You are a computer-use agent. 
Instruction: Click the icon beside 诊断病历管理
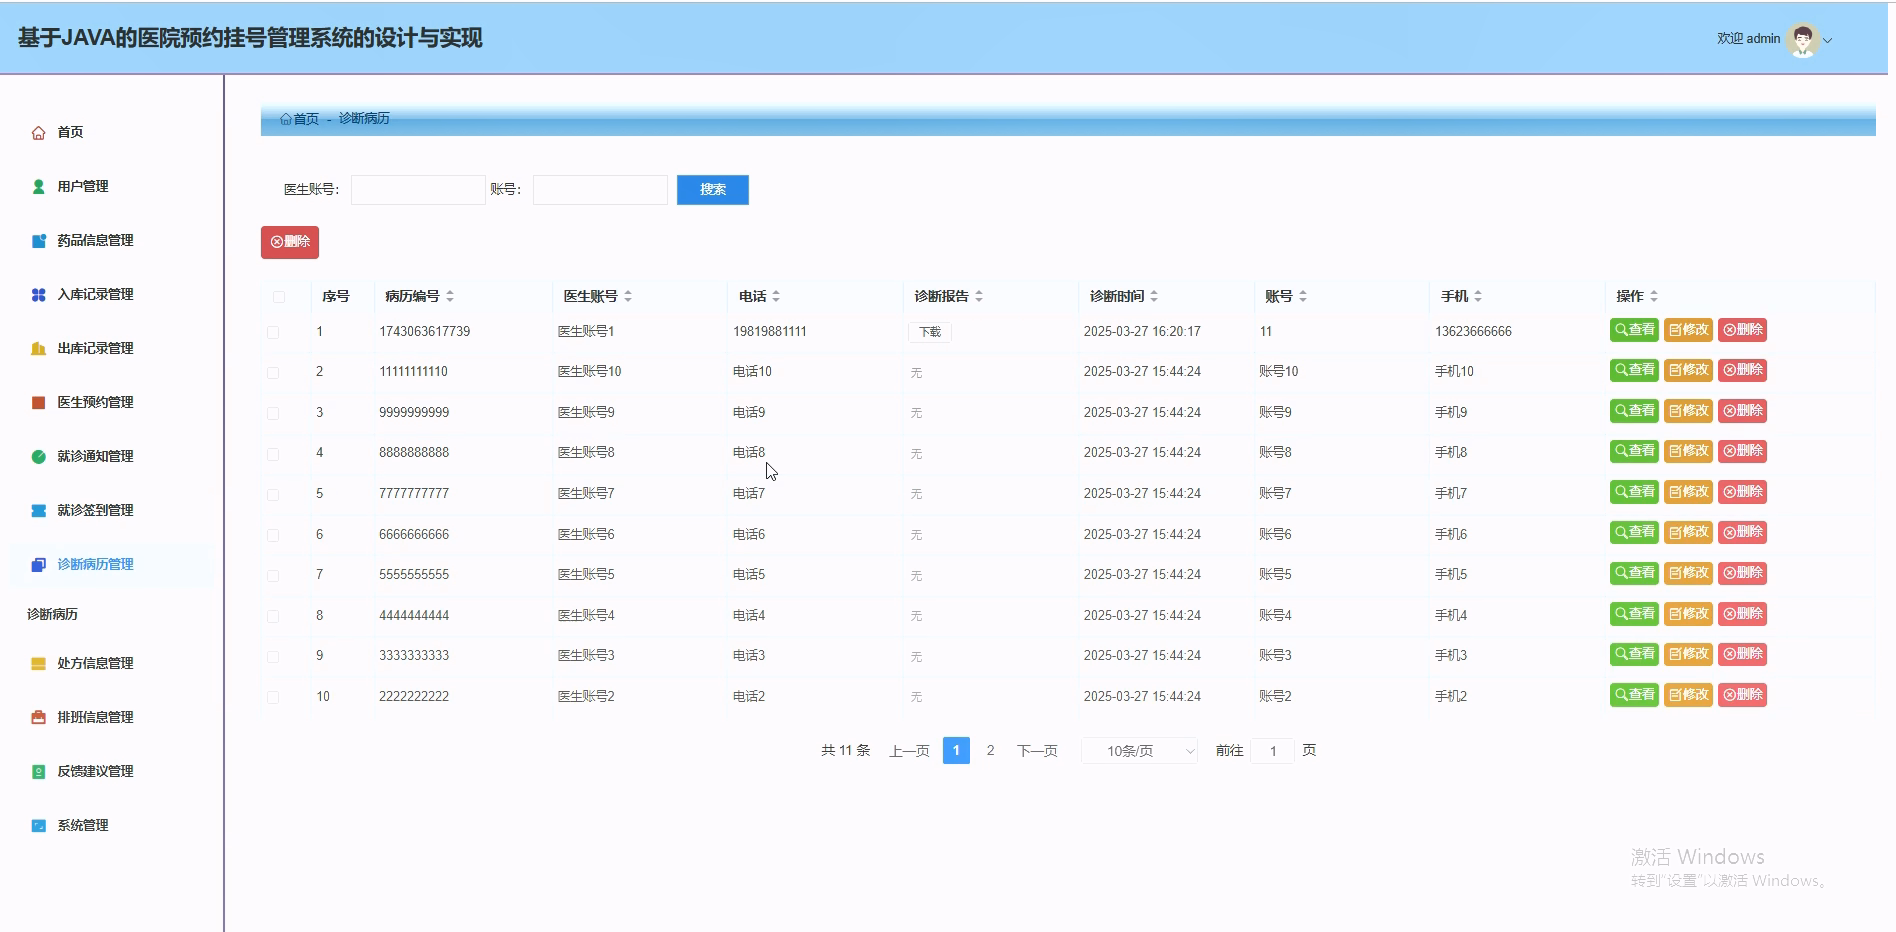coord(38,564)
